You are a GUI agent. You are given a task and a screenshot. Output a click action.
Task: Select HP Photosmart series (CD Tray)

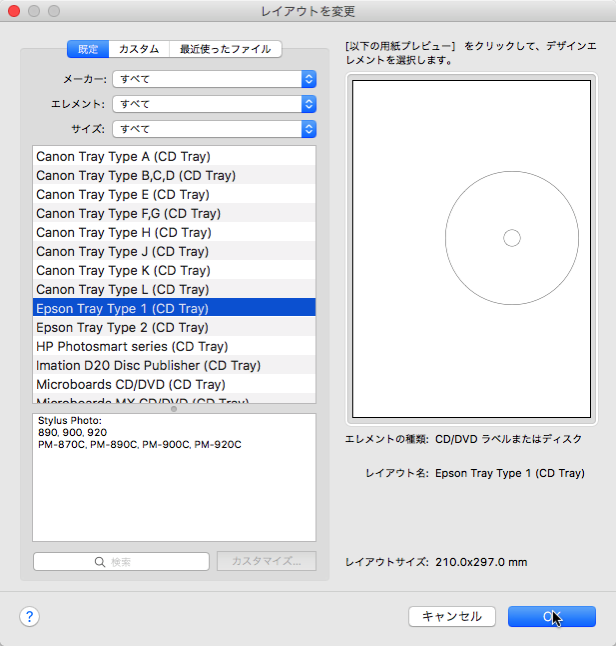point(174,346)
